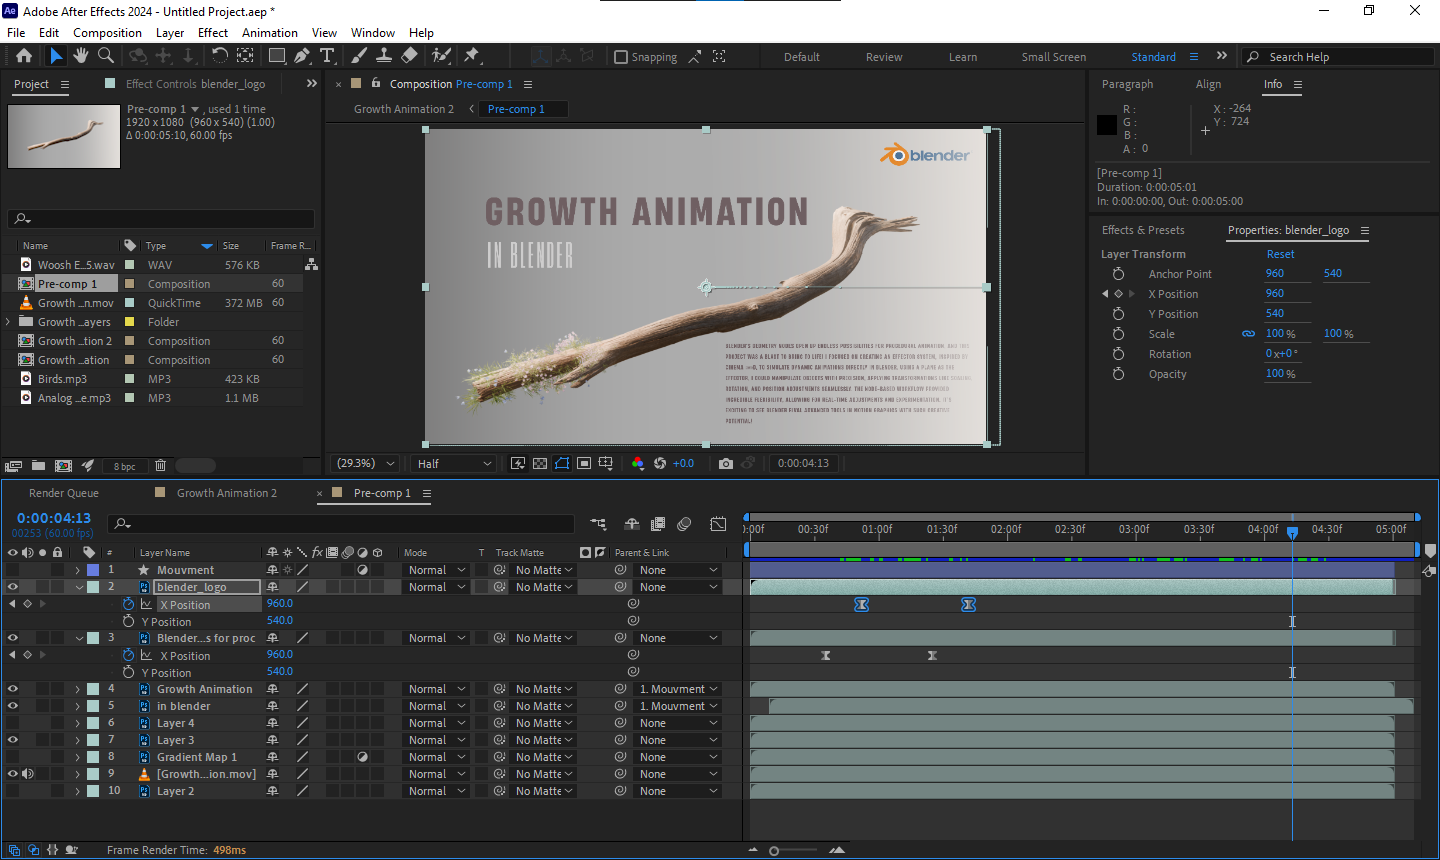Expand the Growth ...ayers folder in Project panel

(8, 322)
